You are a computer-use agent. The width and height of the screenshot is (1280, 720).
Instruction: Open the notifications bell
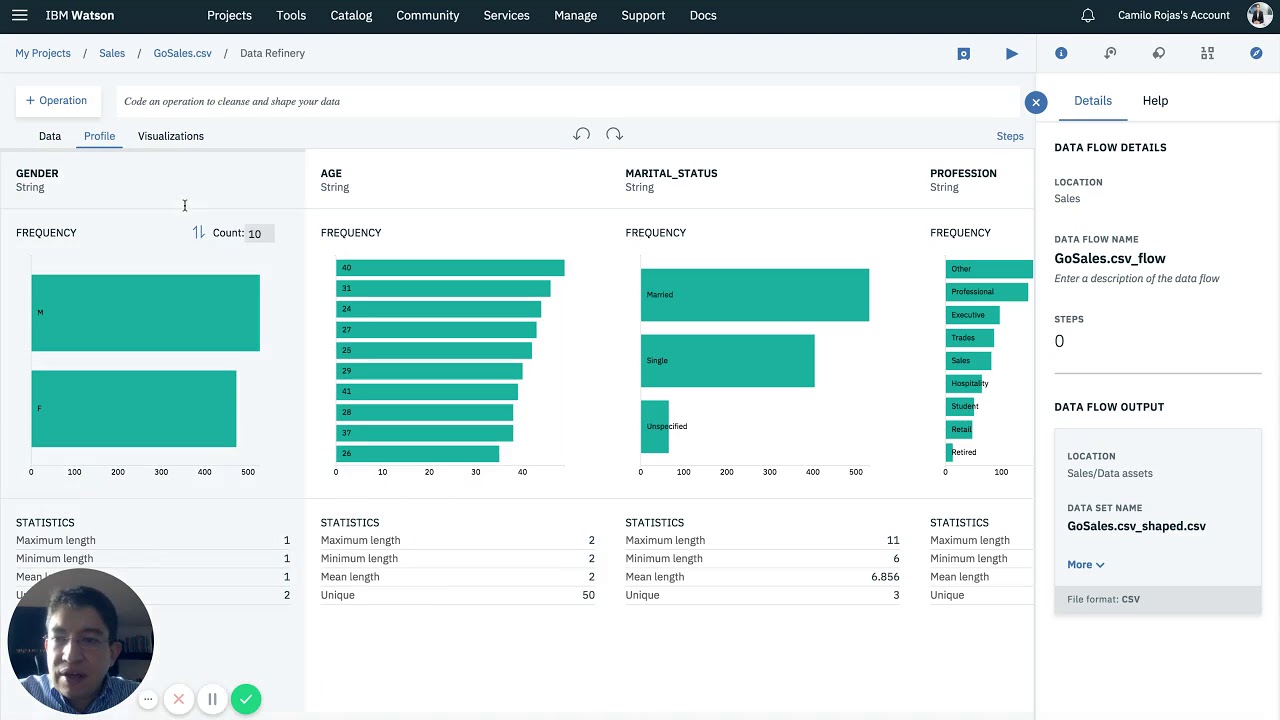click(1088, 15)
